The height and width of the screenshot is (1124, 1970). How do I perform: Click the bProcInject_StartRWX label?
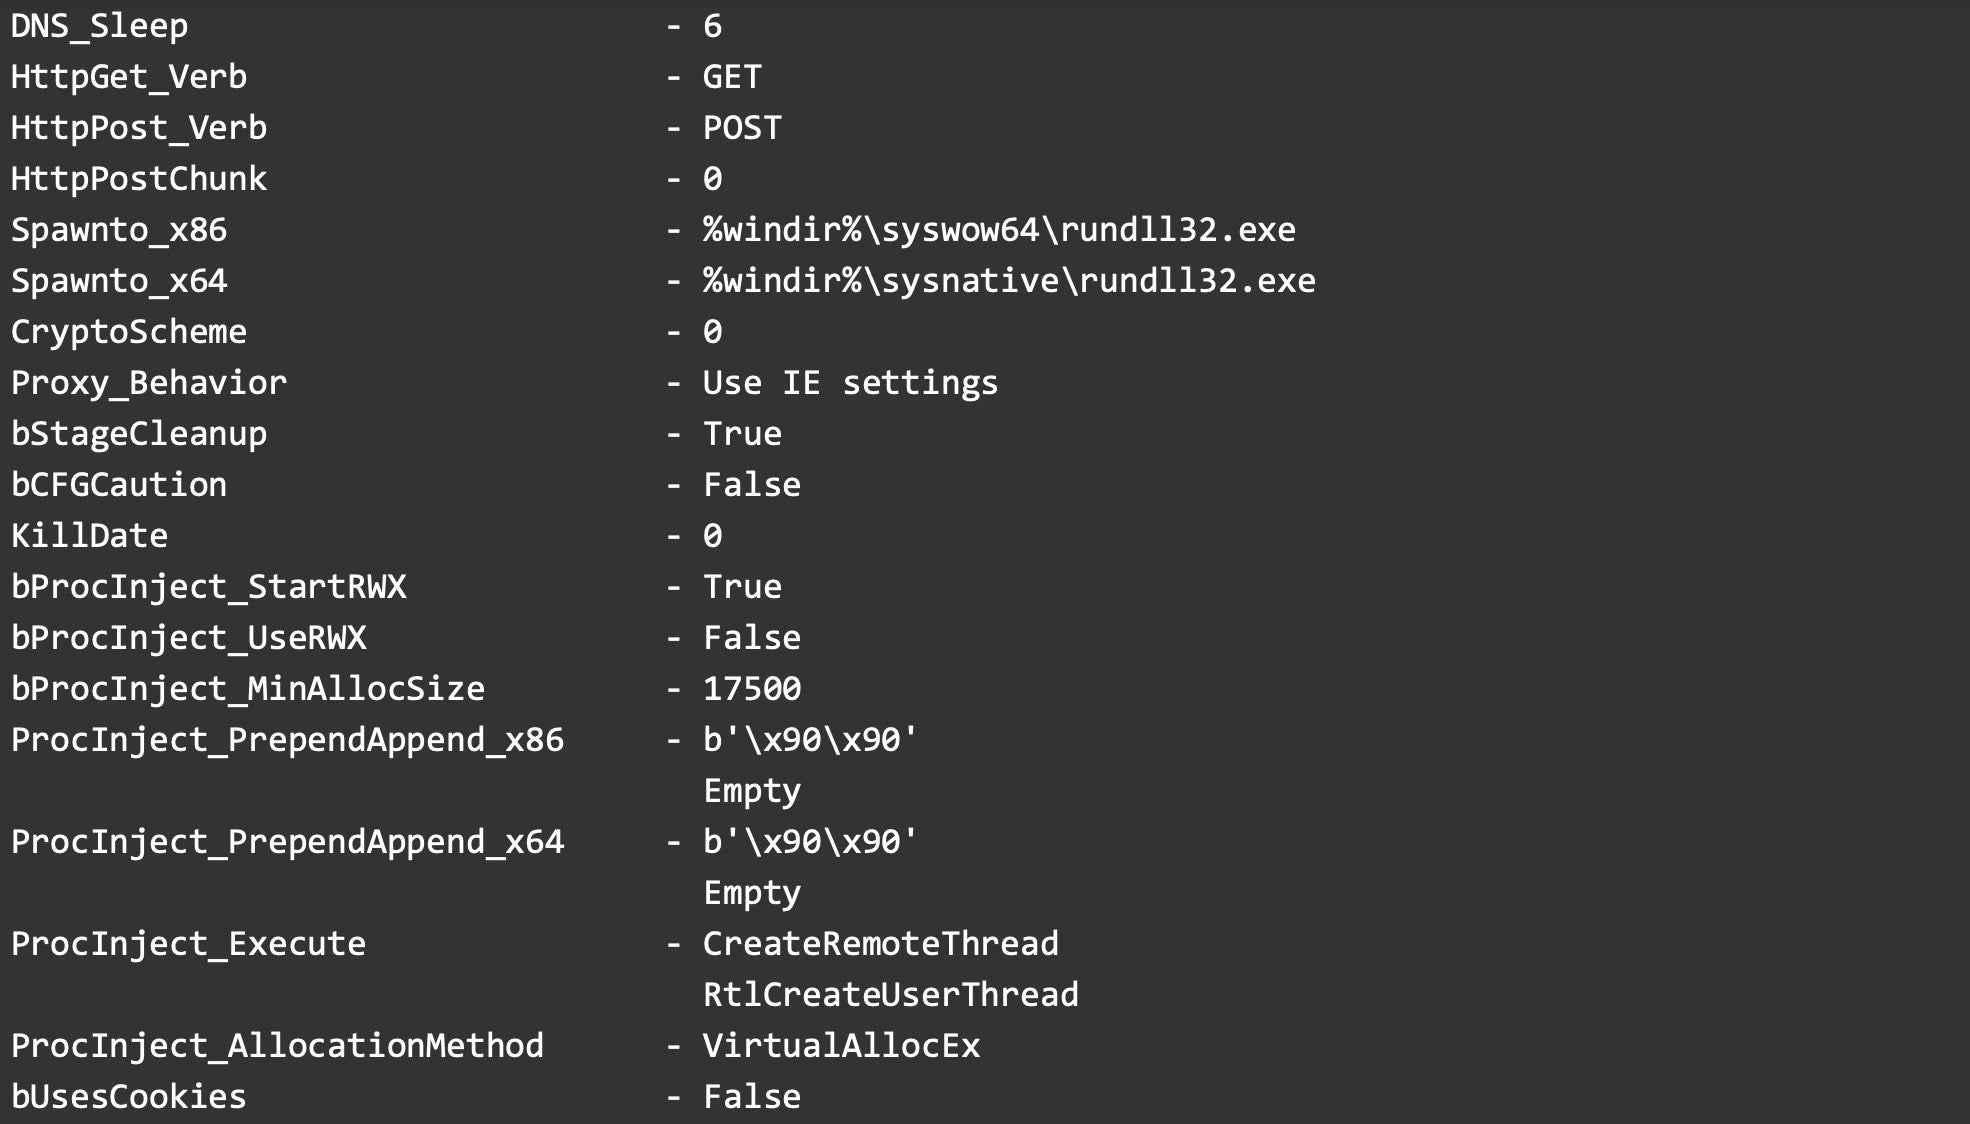[x=208, y=587]
